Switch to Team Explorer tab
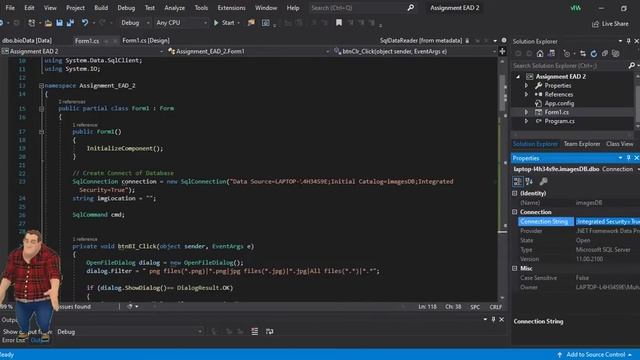Screen dimensions: 640x360 582,144
